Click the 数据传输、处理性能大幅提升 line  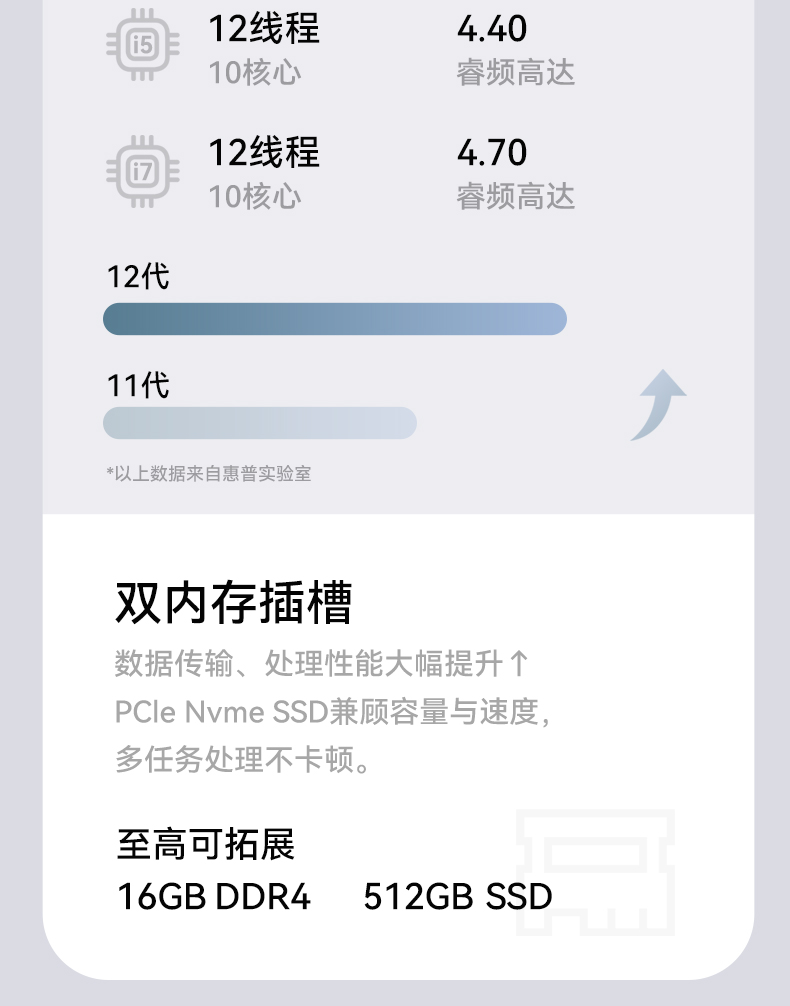(322, 663)
